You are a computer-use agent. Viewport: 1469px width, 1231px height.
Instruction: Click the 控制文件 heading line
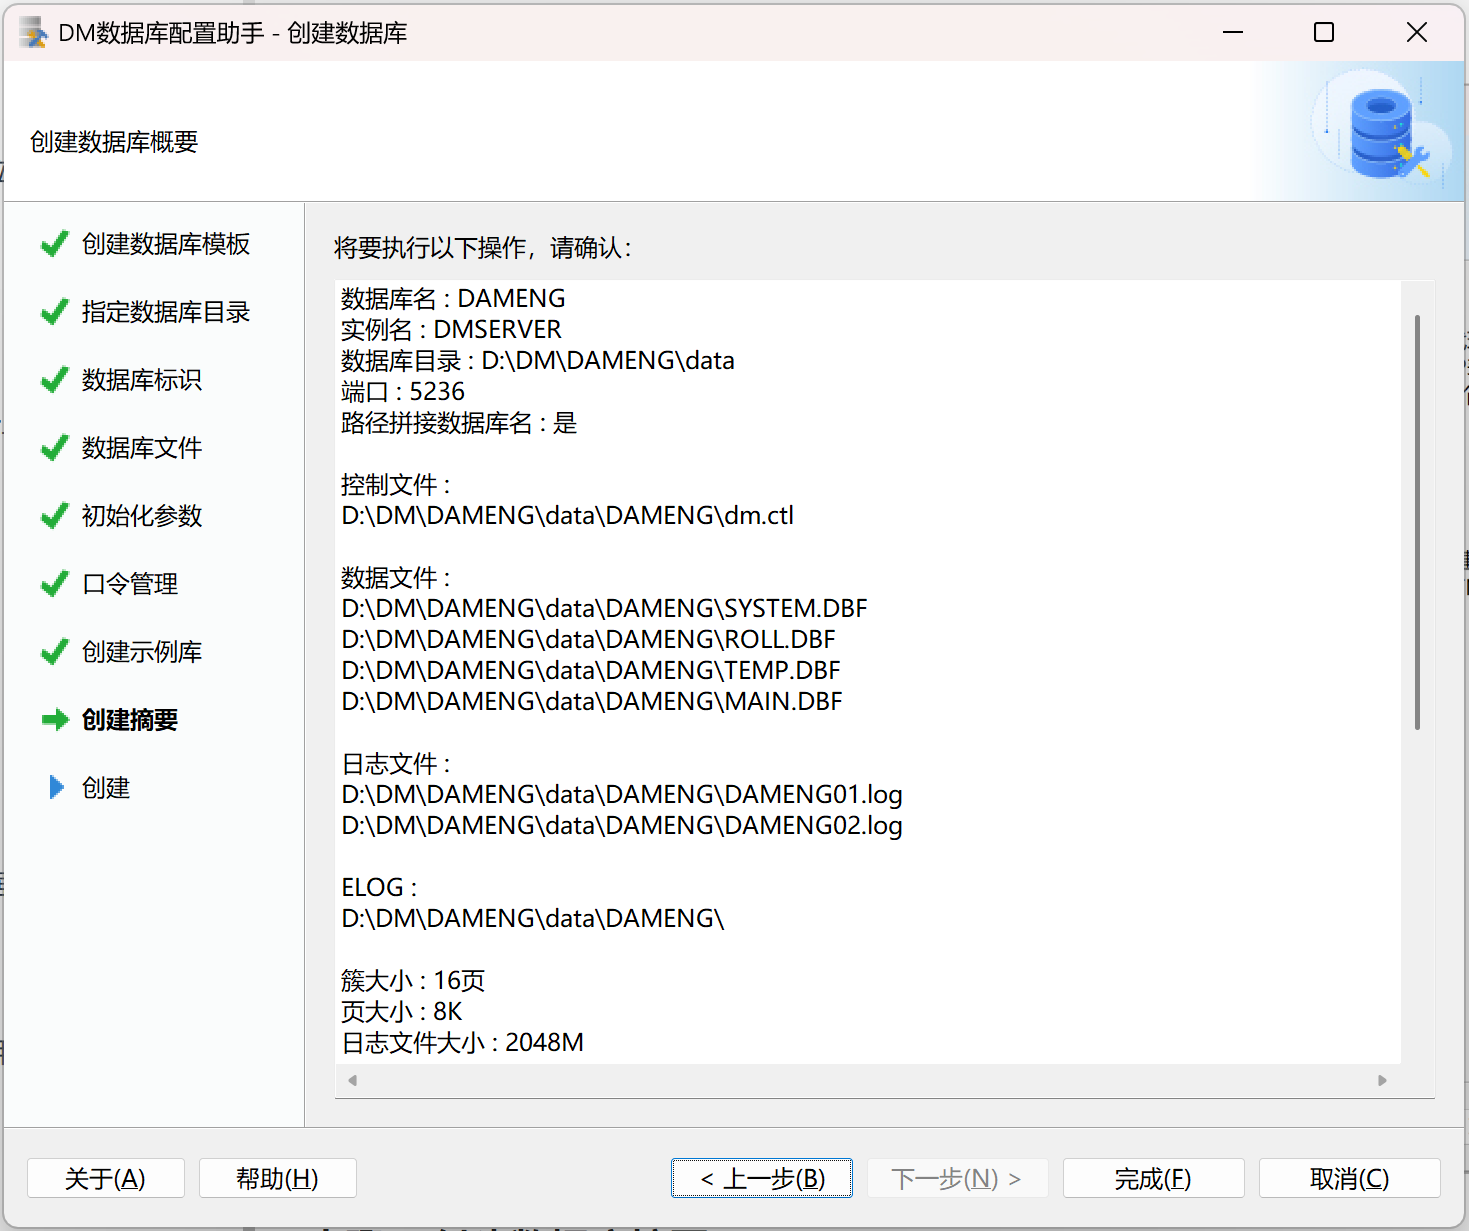click(x=396, y=484)
